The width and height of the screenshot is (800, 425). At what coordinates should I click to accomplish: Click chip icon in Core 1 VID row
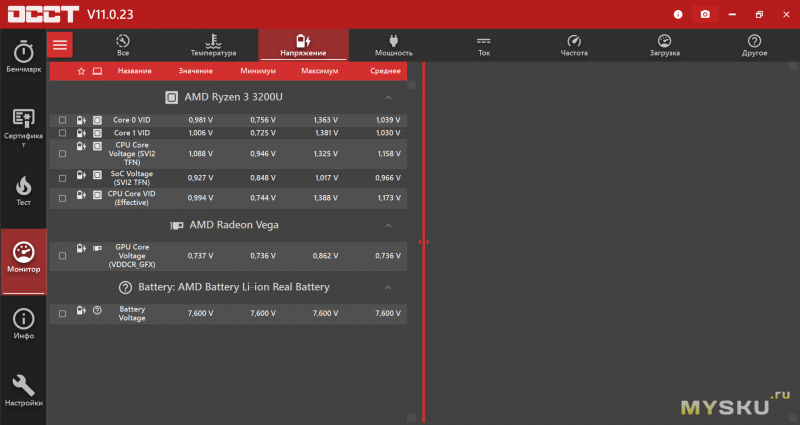pos(97,133)
